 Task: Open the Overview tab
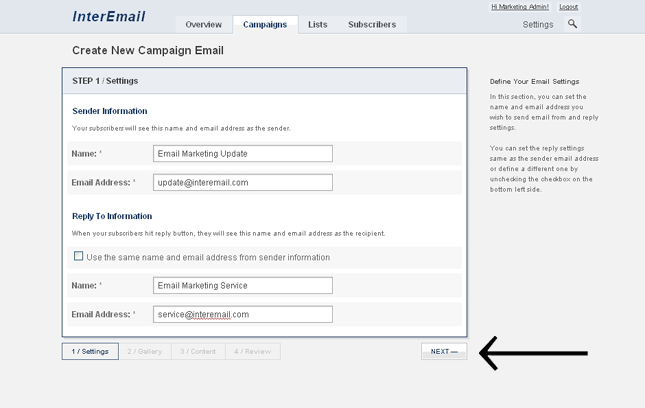coord(203,24)
